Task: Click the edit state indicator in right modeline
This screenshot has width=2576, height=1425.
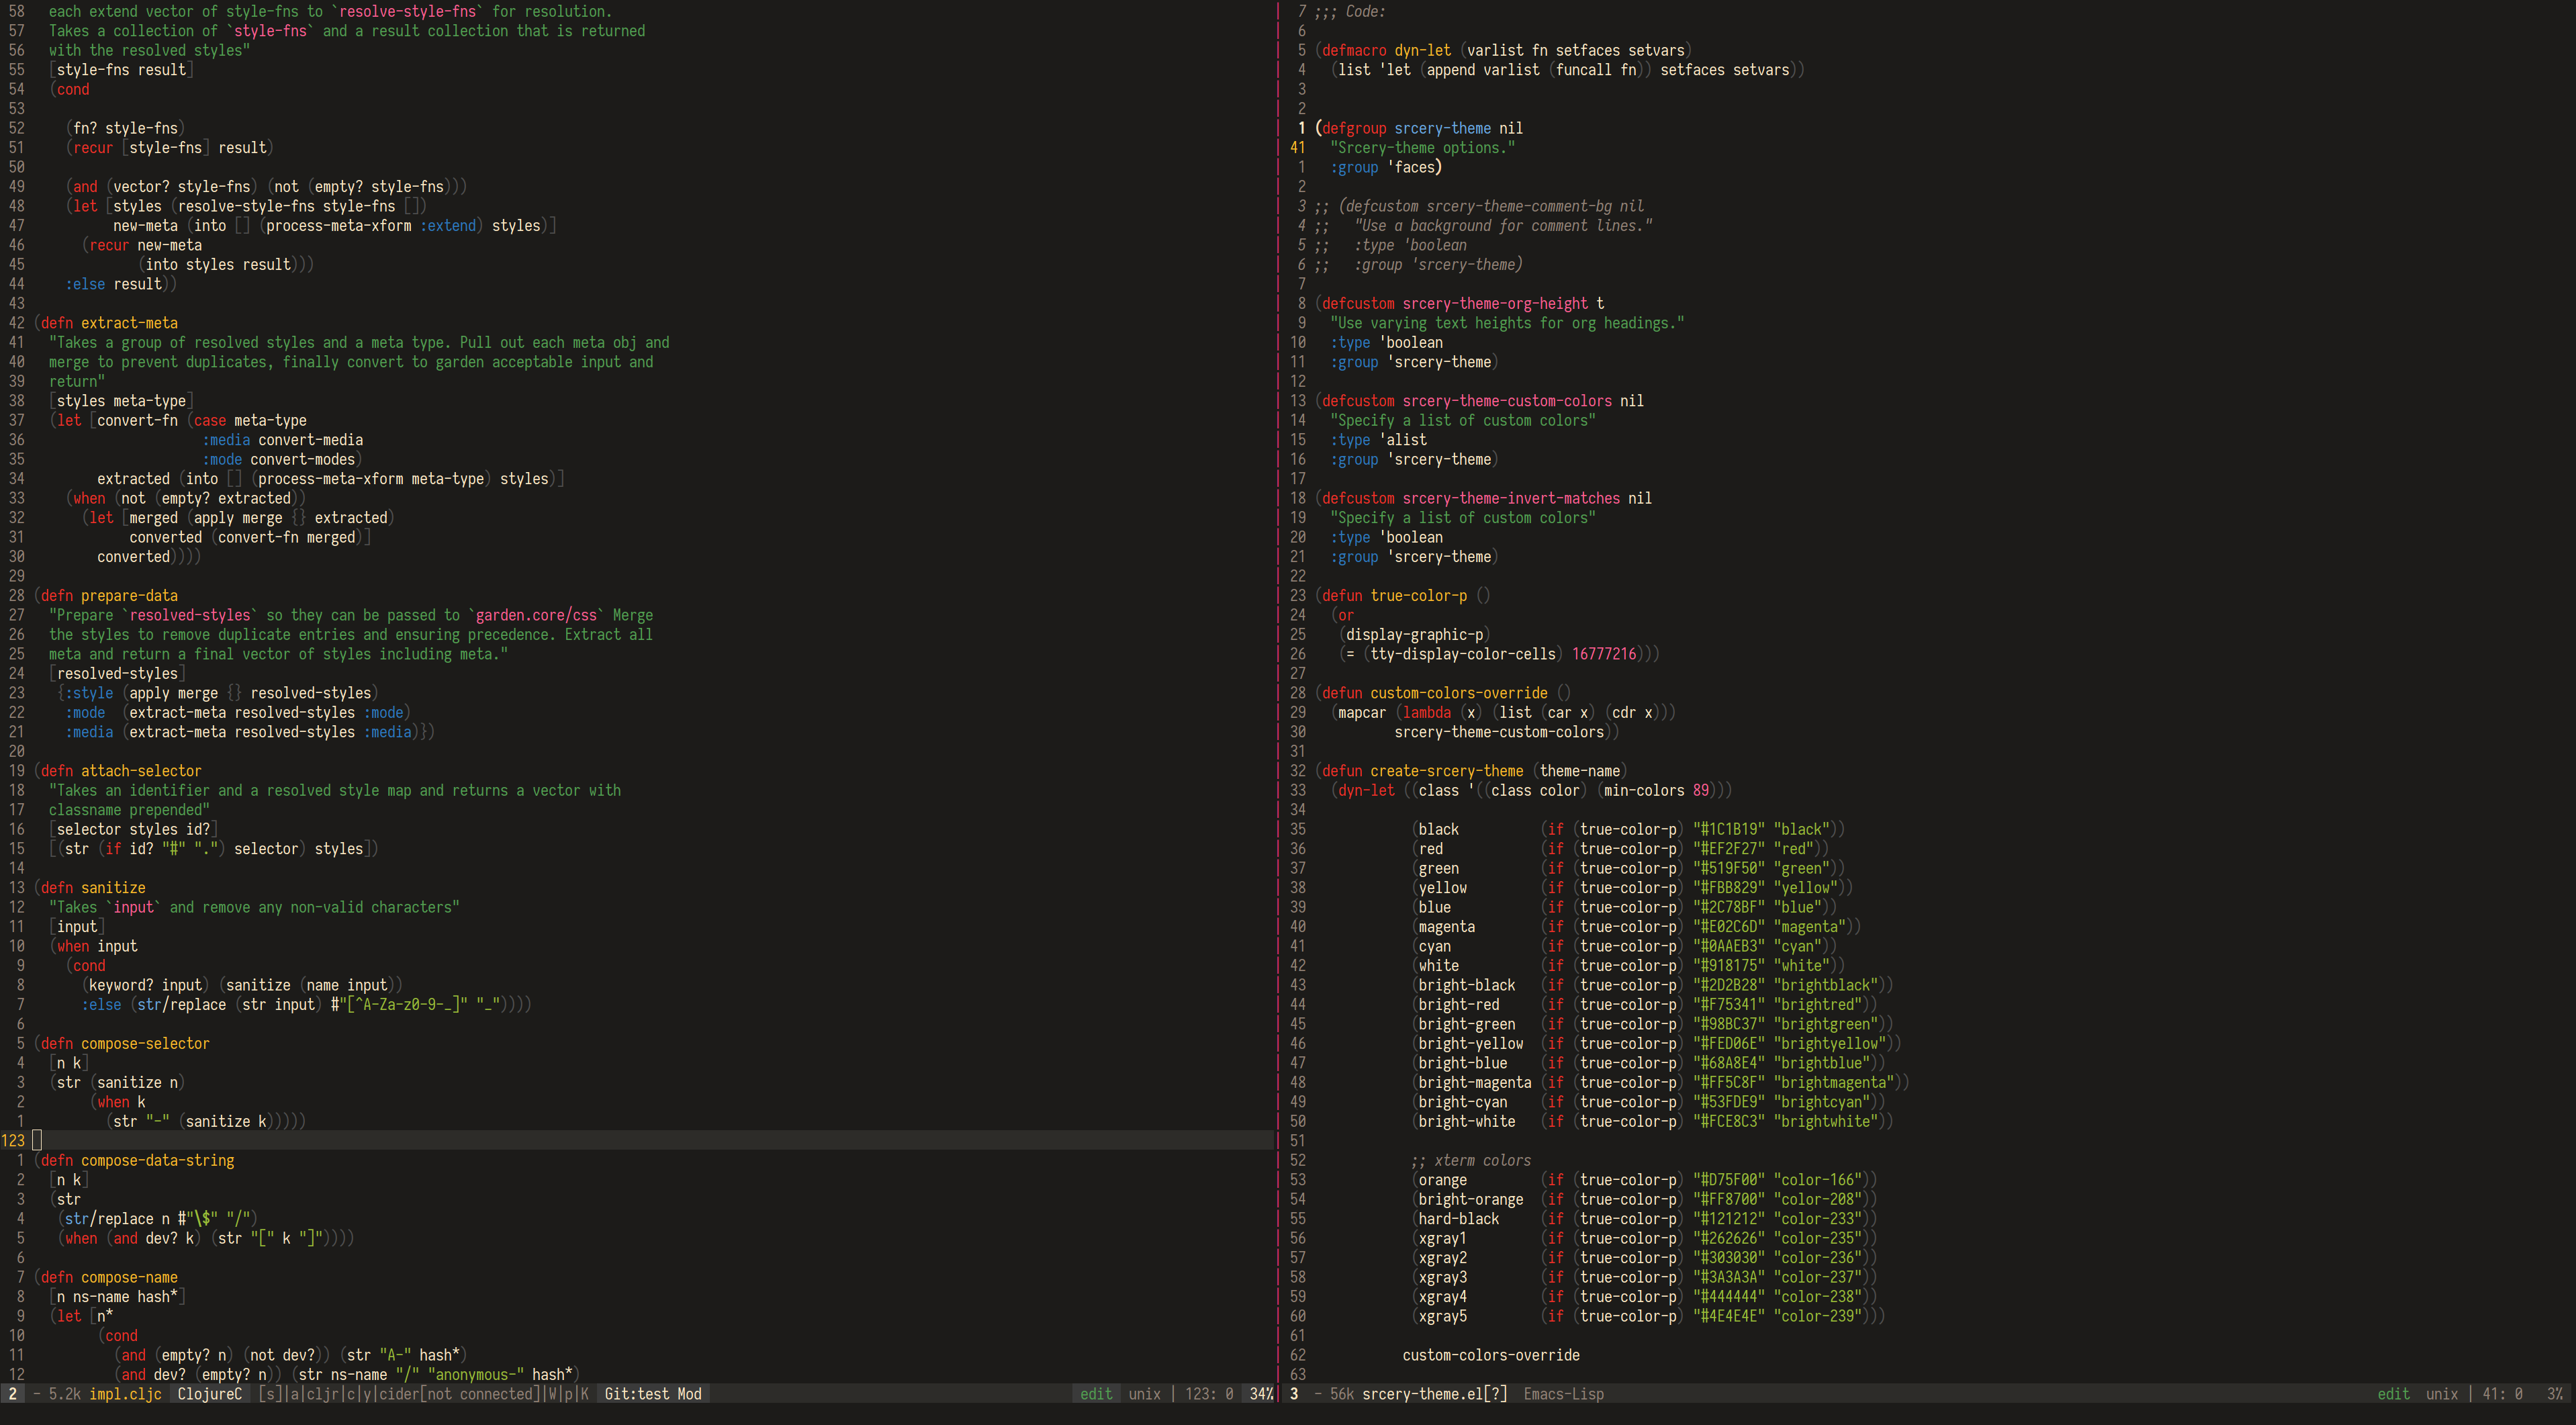Action: 2393,1394
